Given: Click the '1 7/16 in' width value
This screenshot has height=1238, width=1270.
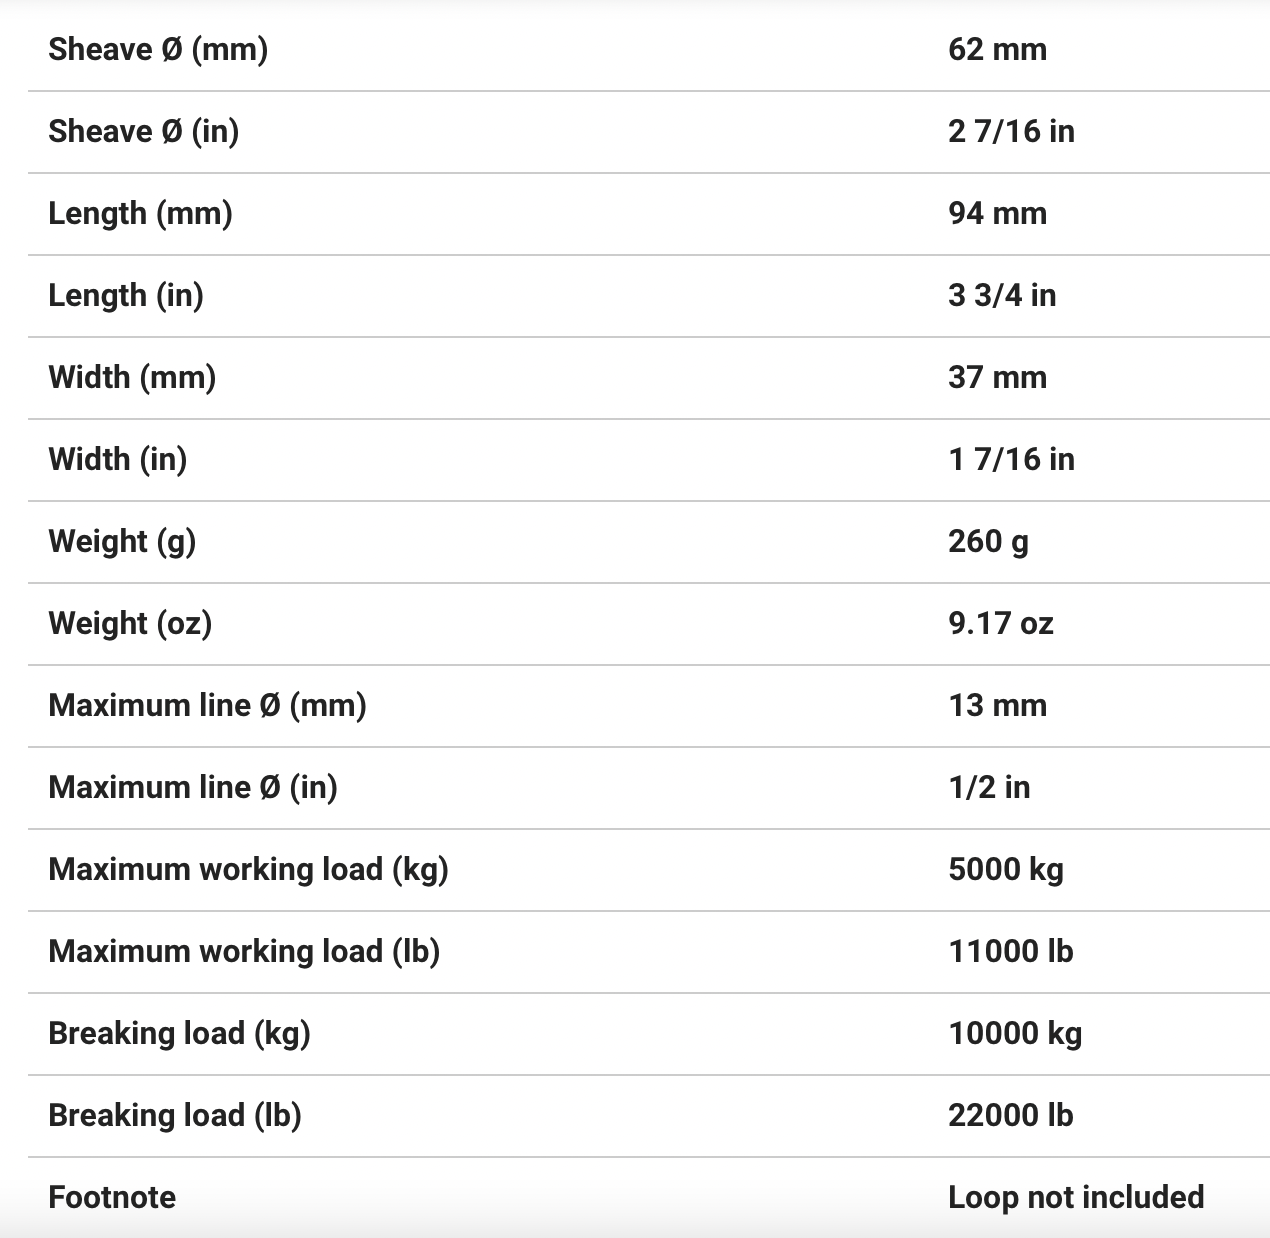Looking at the screenshot, I should pos(1011,459).
